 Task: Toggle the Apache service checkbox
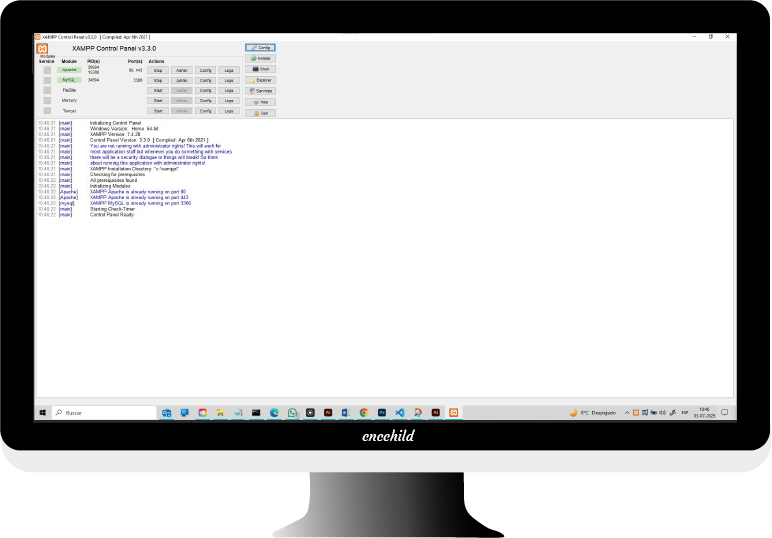47,70
